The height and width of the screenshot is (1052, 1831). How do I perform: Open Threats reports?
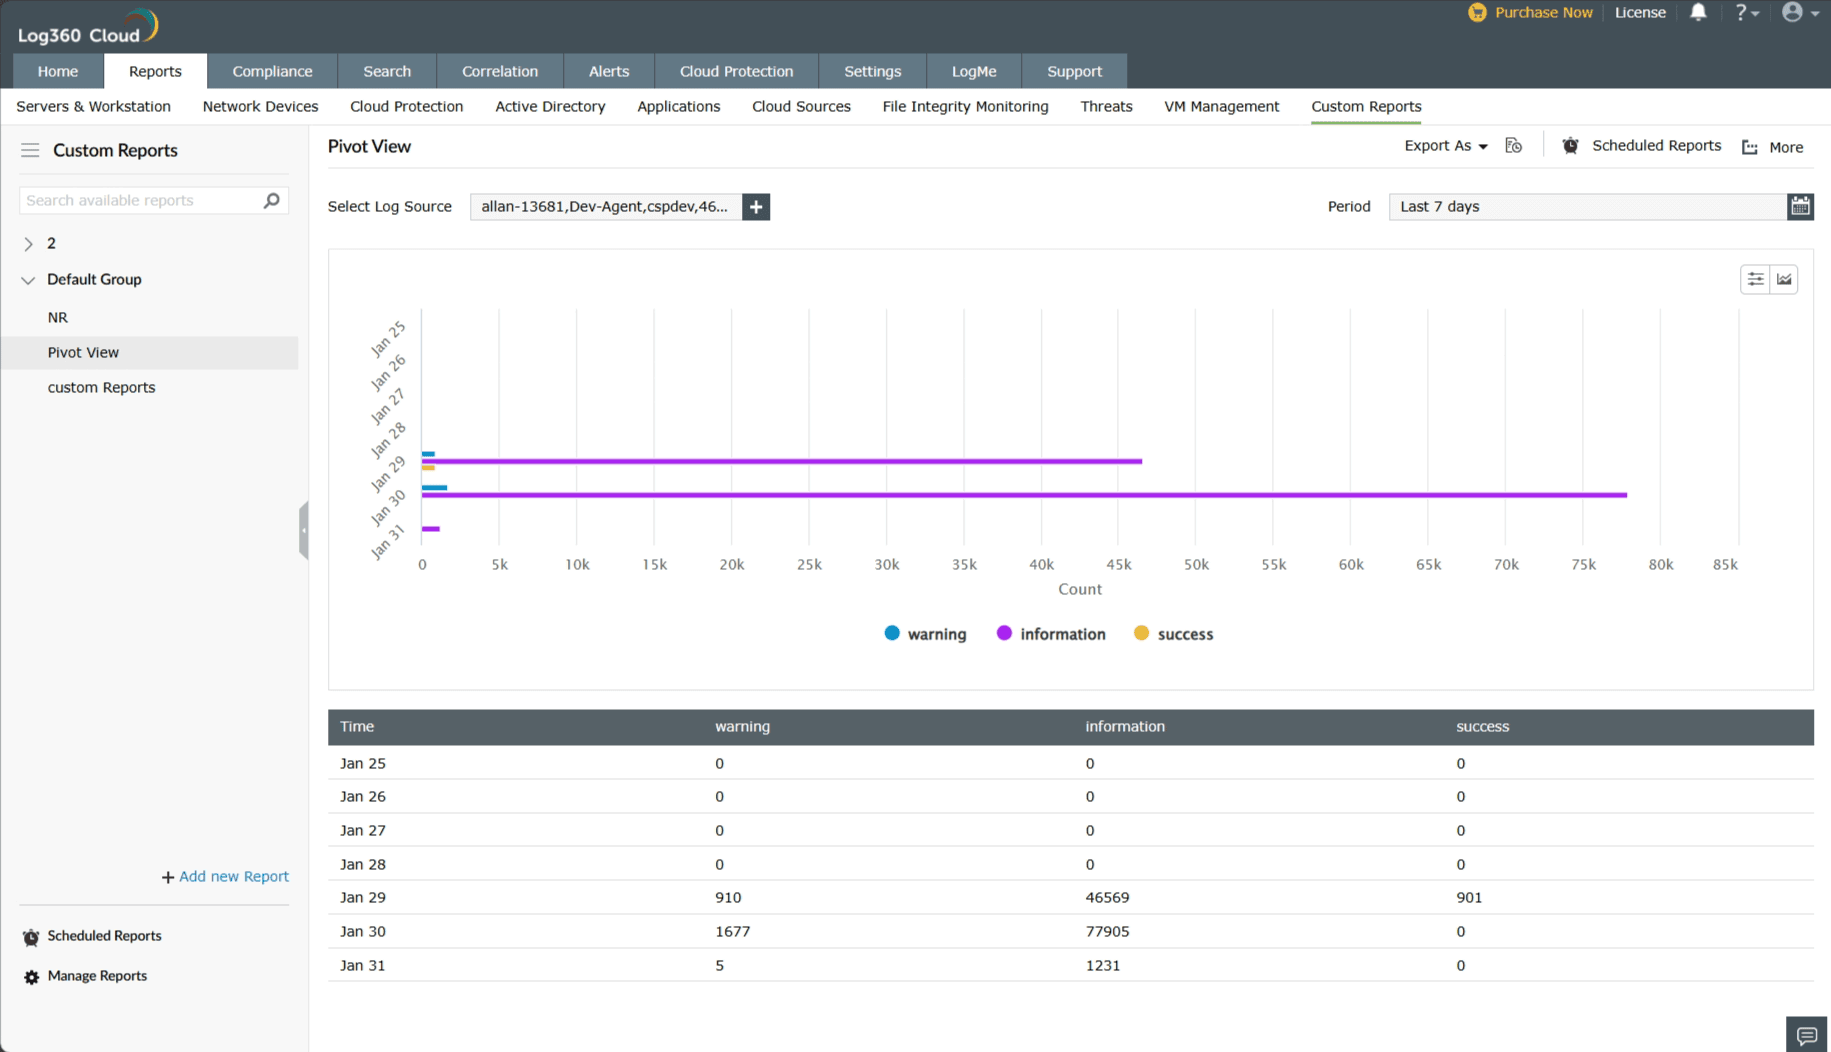1106,106
